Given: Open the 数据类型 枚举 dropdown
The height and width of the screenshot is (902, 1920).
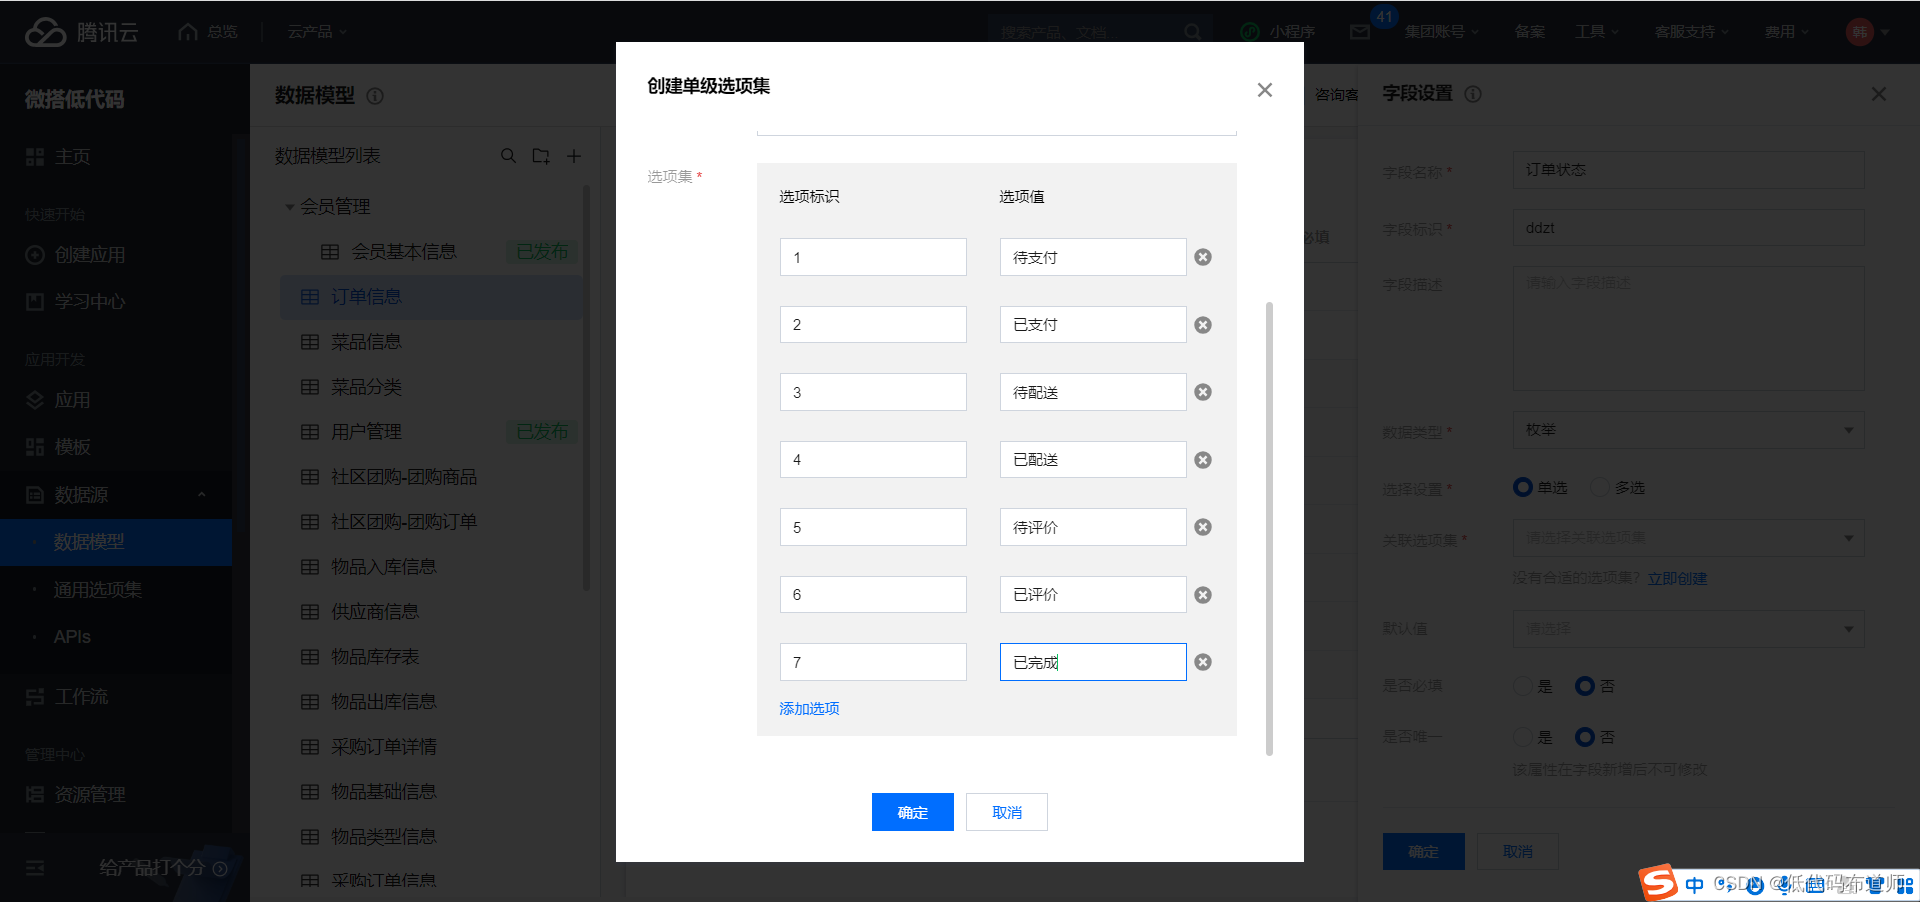Looking at the screenshot, I should (x=1689, y=430).
